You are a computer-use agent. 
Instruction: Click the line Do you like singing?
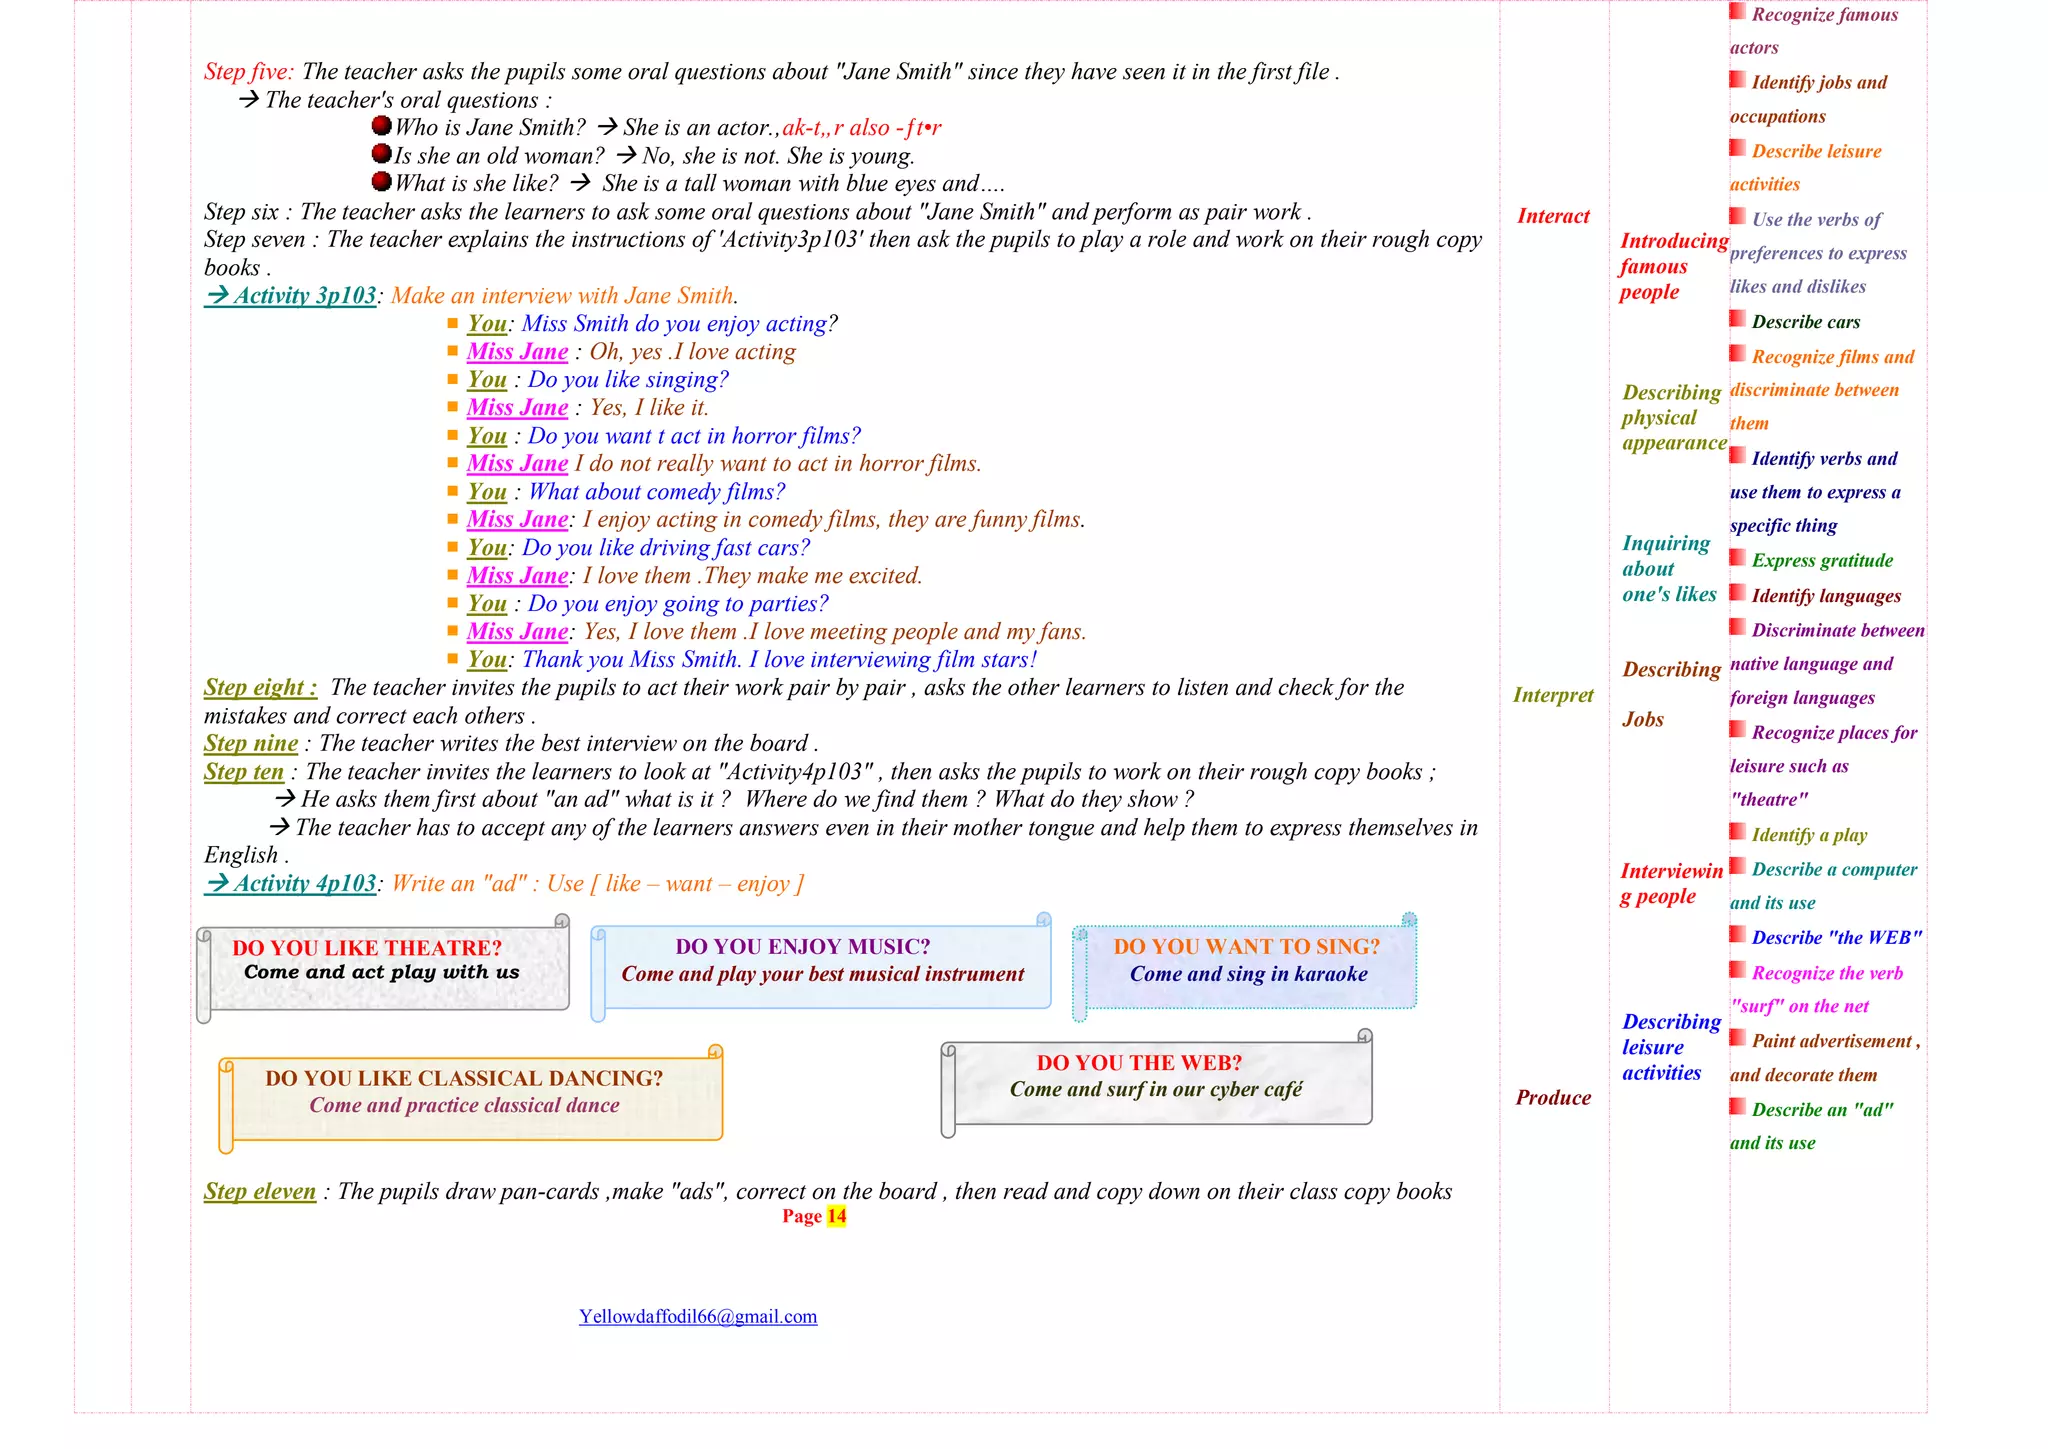(x=628, y=380)
